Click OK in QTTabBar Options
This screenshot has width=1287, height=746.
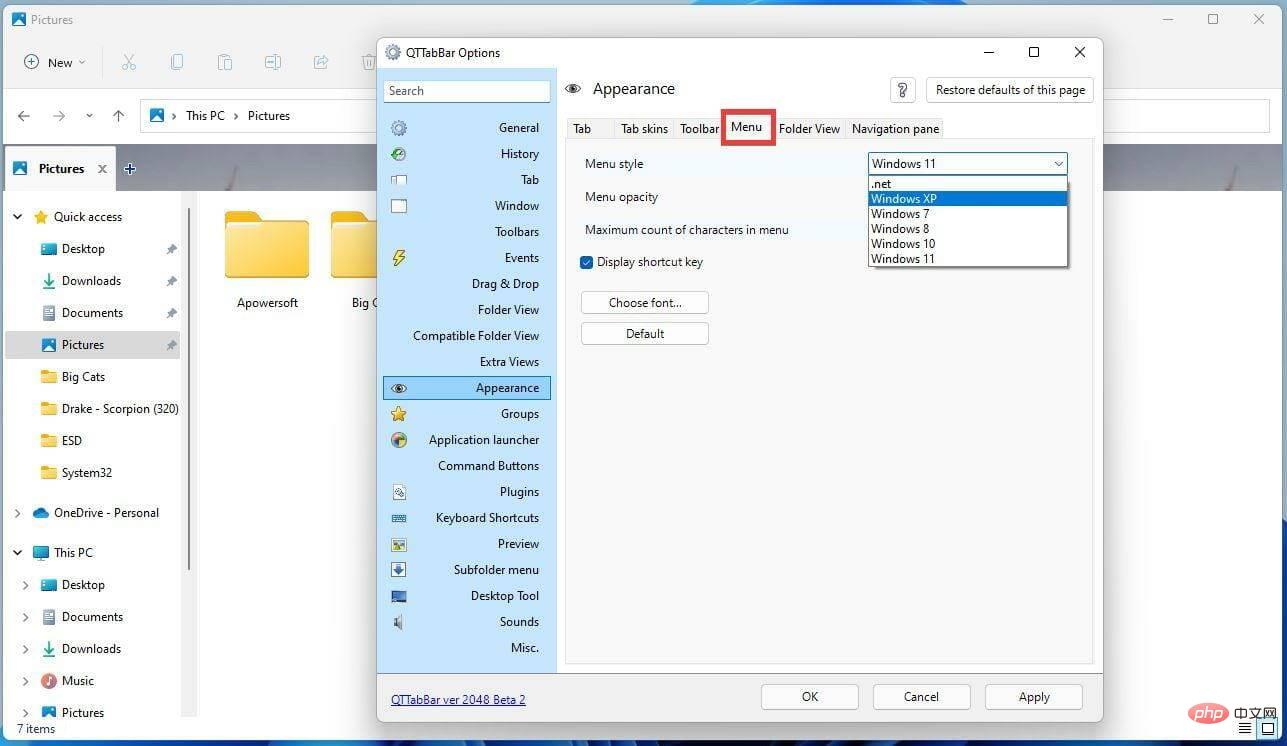click(810, 697)
